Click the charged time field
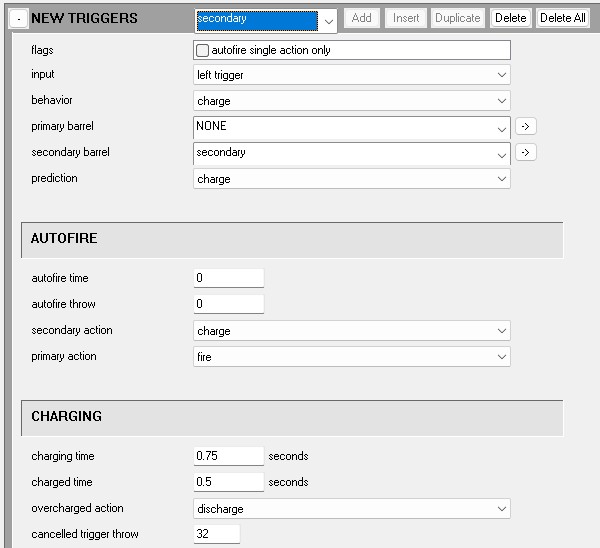This screenshot has height=548, width=600. coord(228,482)
